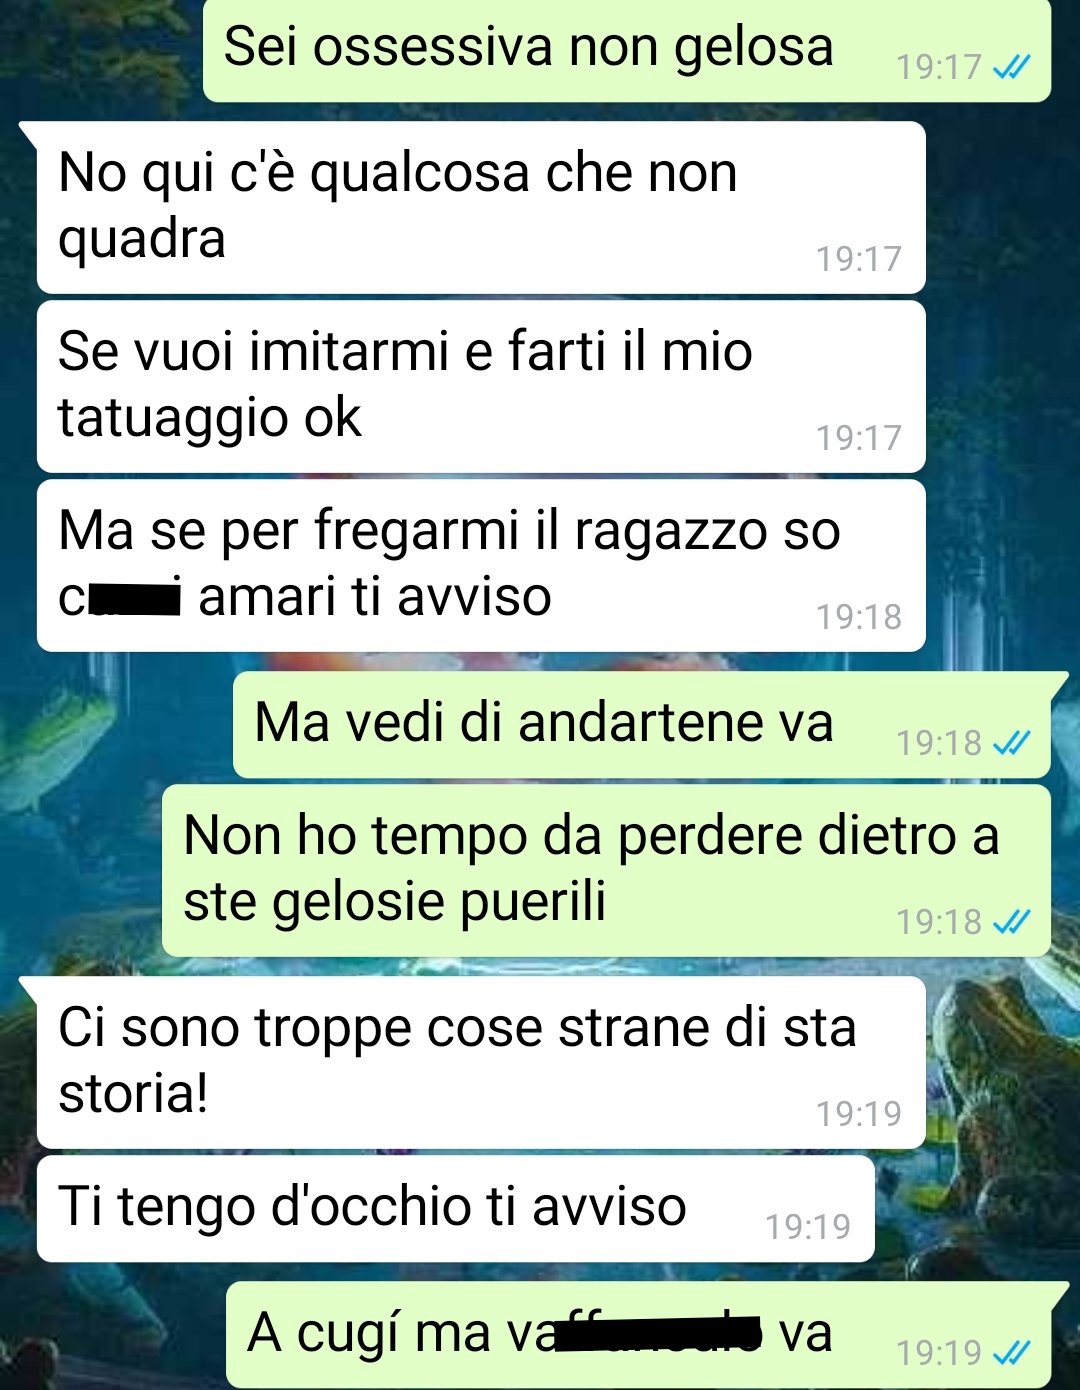
Task: Click the 19:18 timestamp on 'amari ti avviso' message
Action: [x=859, y=617]
